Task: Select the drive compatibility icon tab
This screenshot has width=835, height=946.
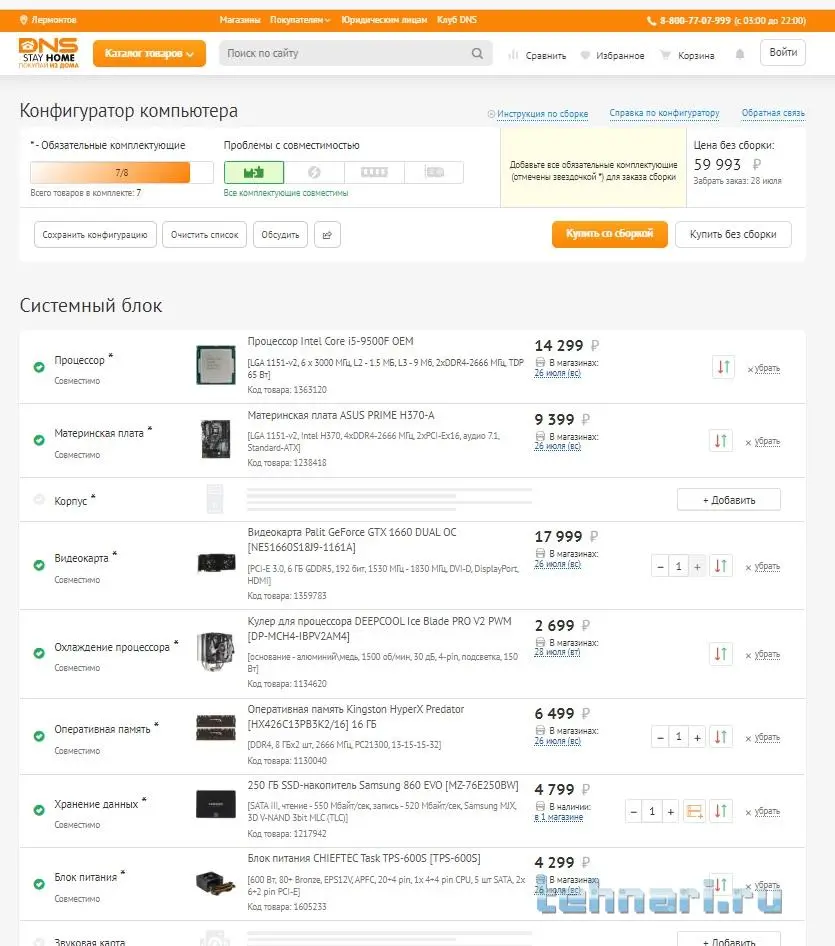Action: pyautogui.click(x=434, y=173)
